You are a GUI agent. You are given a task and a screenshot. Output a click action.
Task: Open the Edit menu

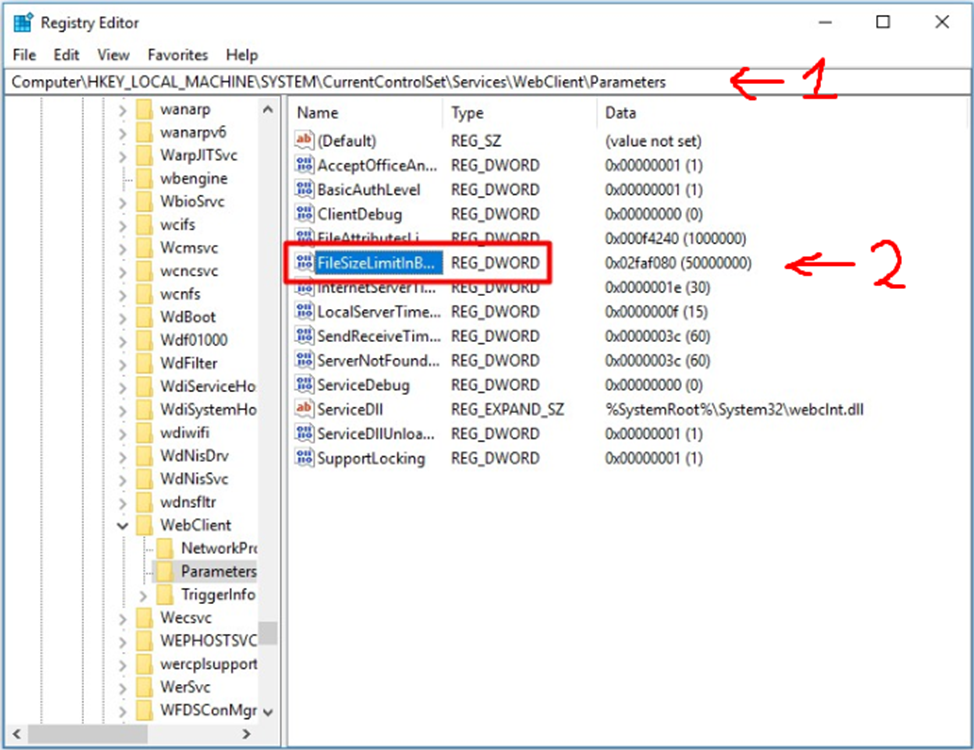pyautogui.click(x=66, y=55)
